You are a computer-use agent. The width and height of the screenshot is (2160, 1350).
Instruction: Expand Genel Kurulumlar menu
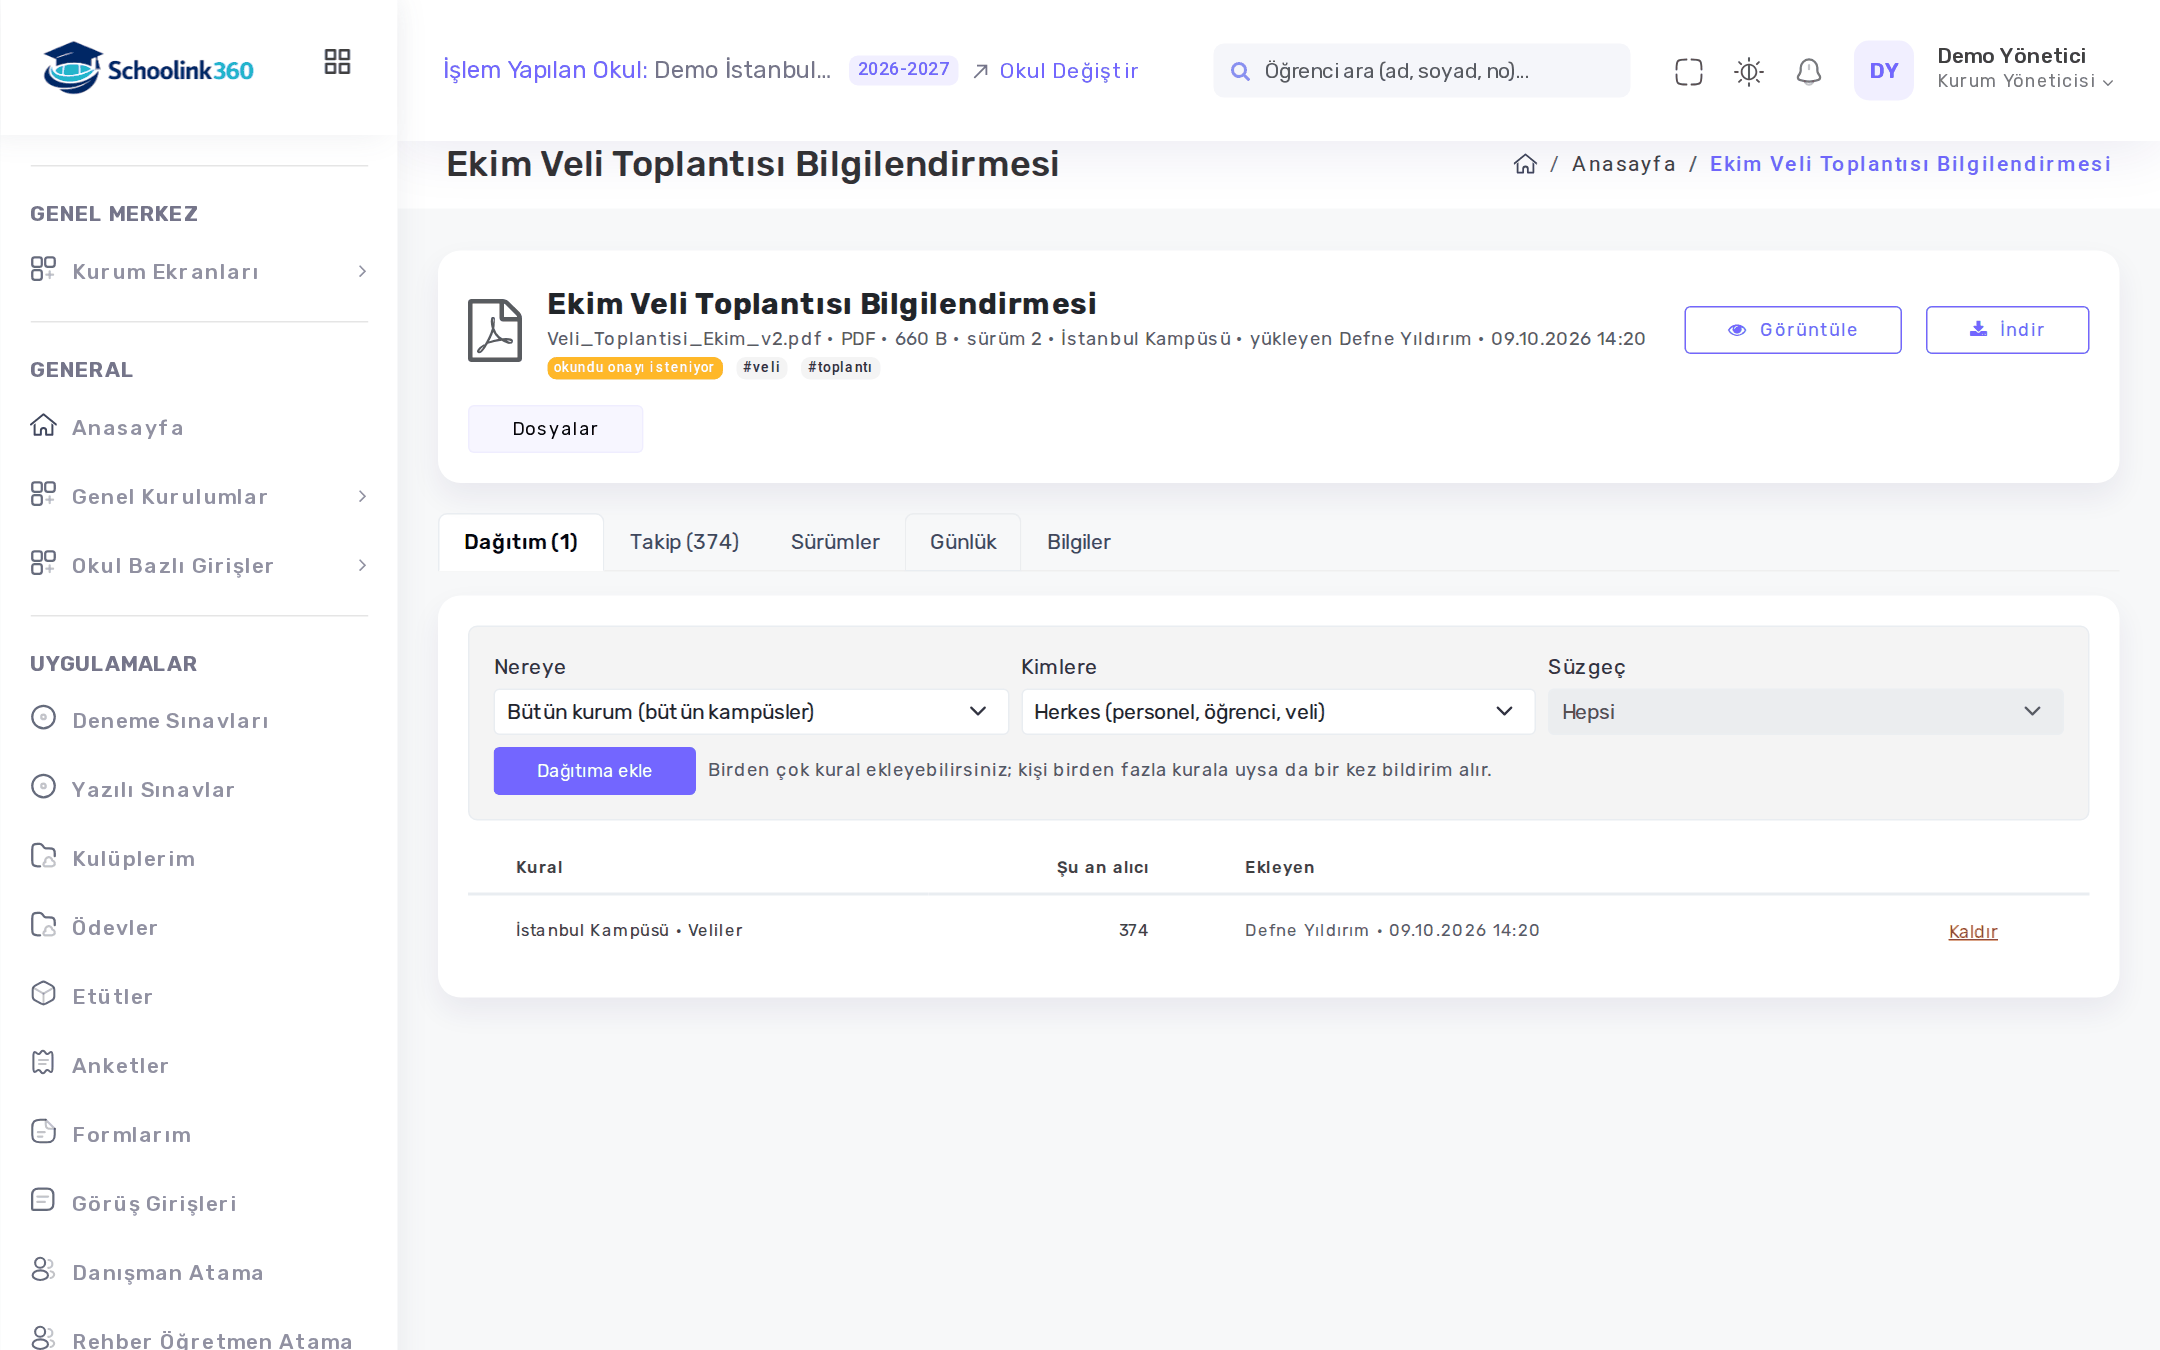(199, 497)
